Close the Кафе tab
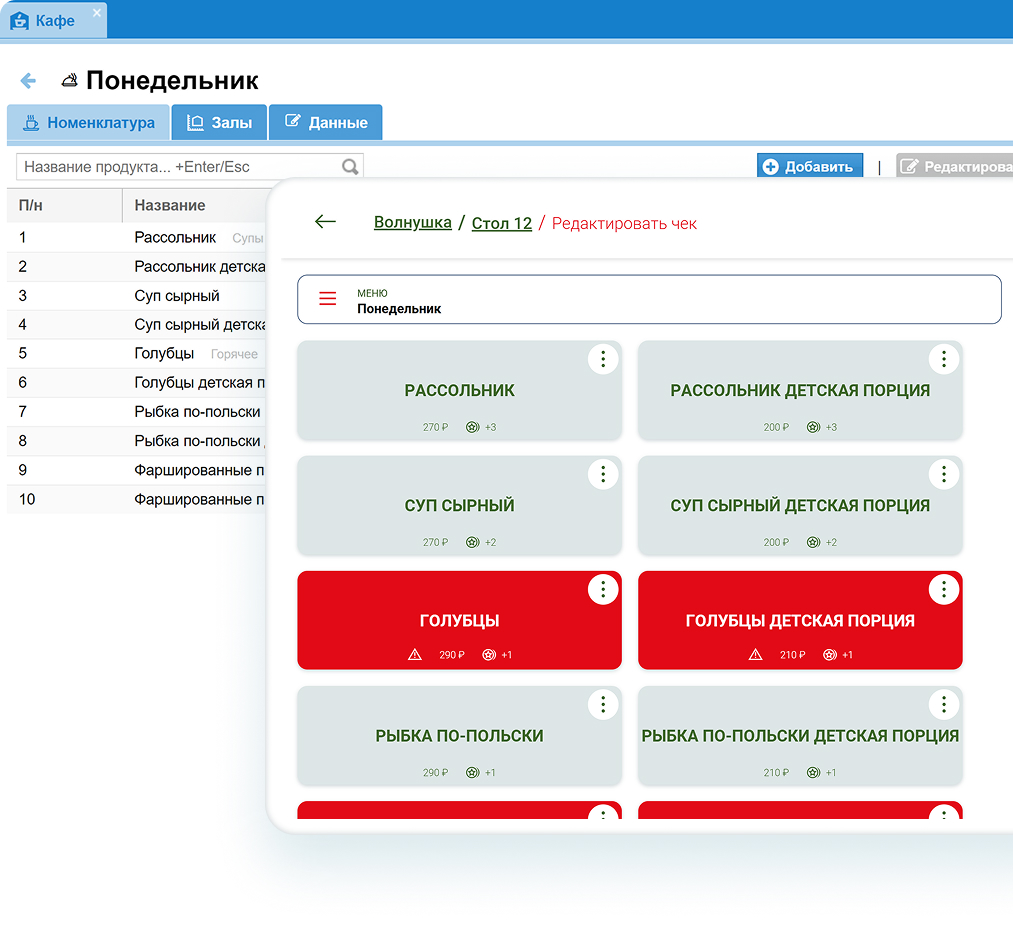The height and width of the screenshot is (925, 1013). point(96,12)
